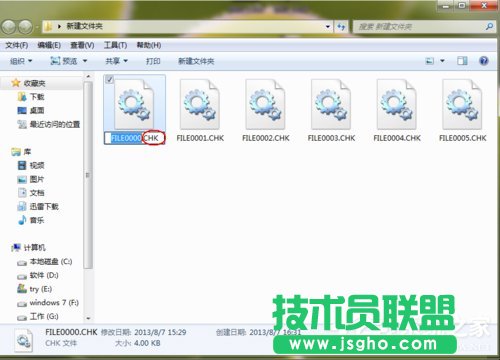500x360 pixels.
Task: Toggle the preview pane icon
Action: pos(462,61)
